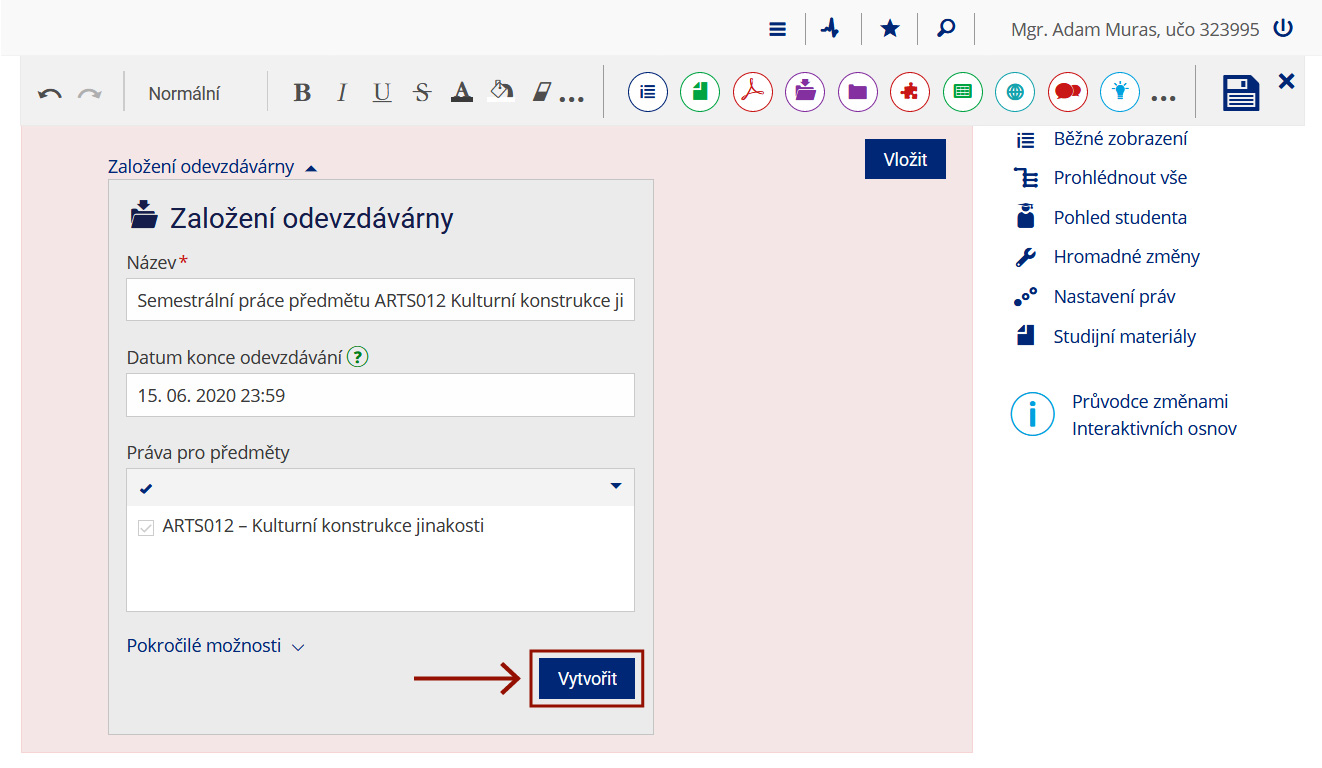Screen dimensions: 1322x768
Task: Open Pohled studenta view
Action: coord(1120,218)
